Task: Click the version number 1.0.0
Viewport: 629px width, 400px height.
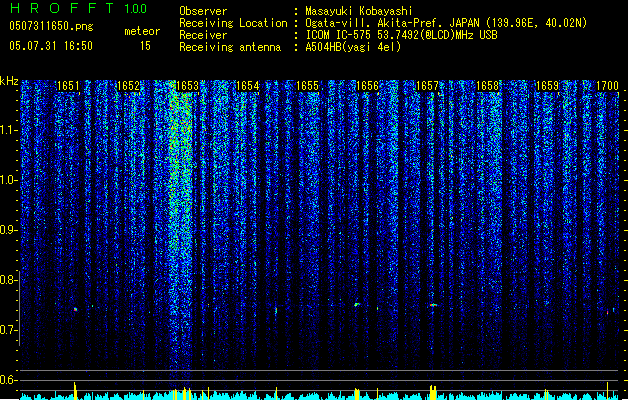Action: tap(136, 9)
